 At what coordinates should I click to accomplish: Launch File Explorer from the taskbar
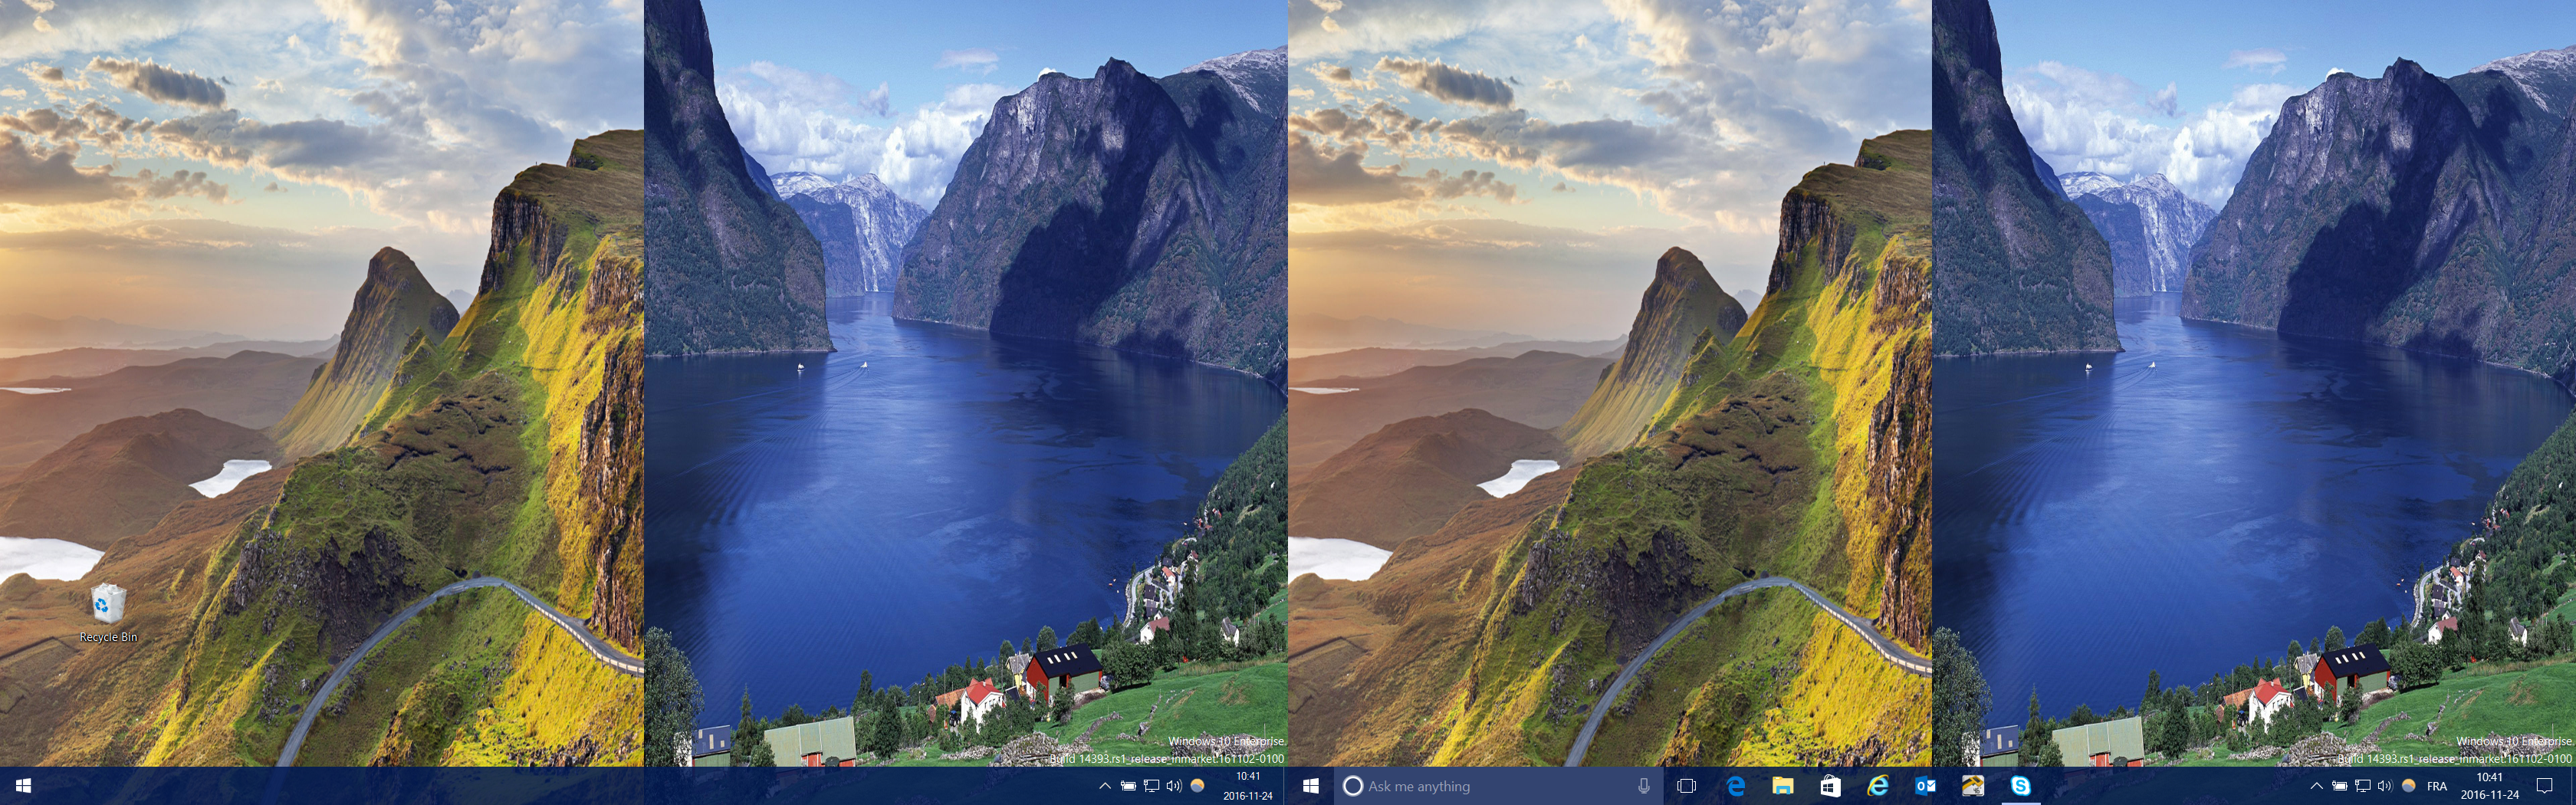pyautogui.click(x=1782, y=787)
